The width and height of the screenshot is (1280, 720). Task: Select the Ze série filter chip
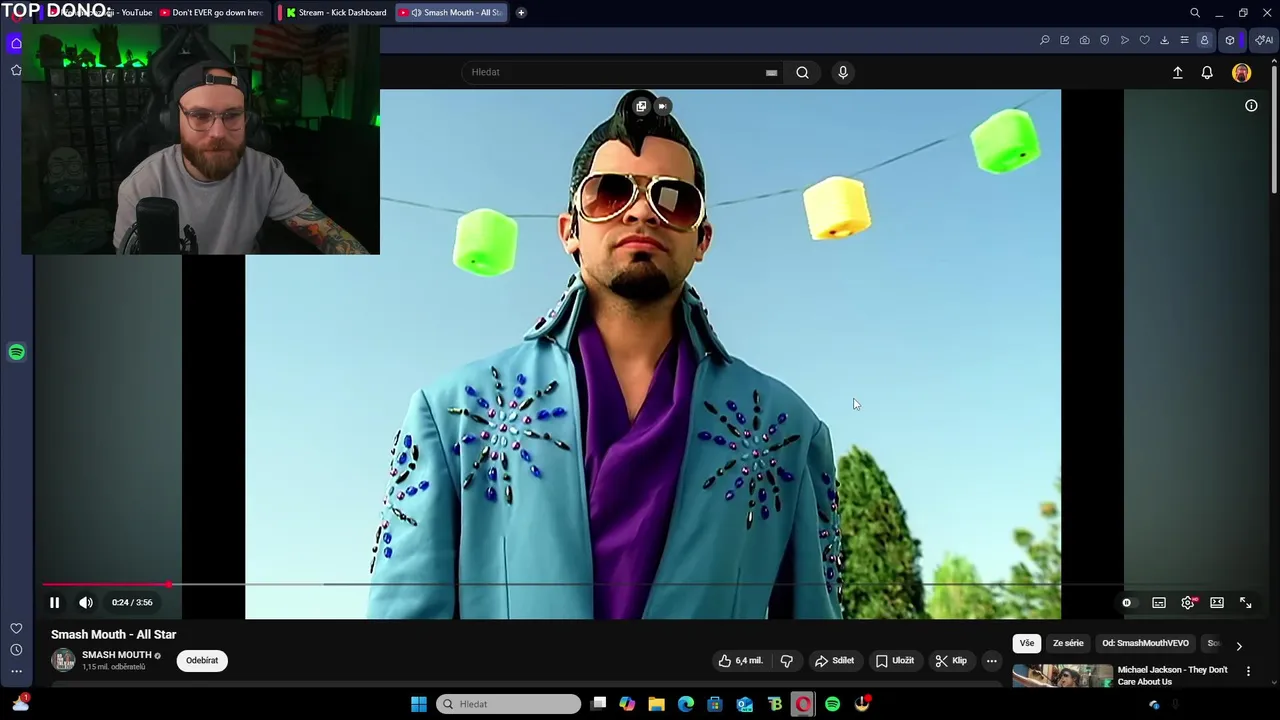point(1068,644)
